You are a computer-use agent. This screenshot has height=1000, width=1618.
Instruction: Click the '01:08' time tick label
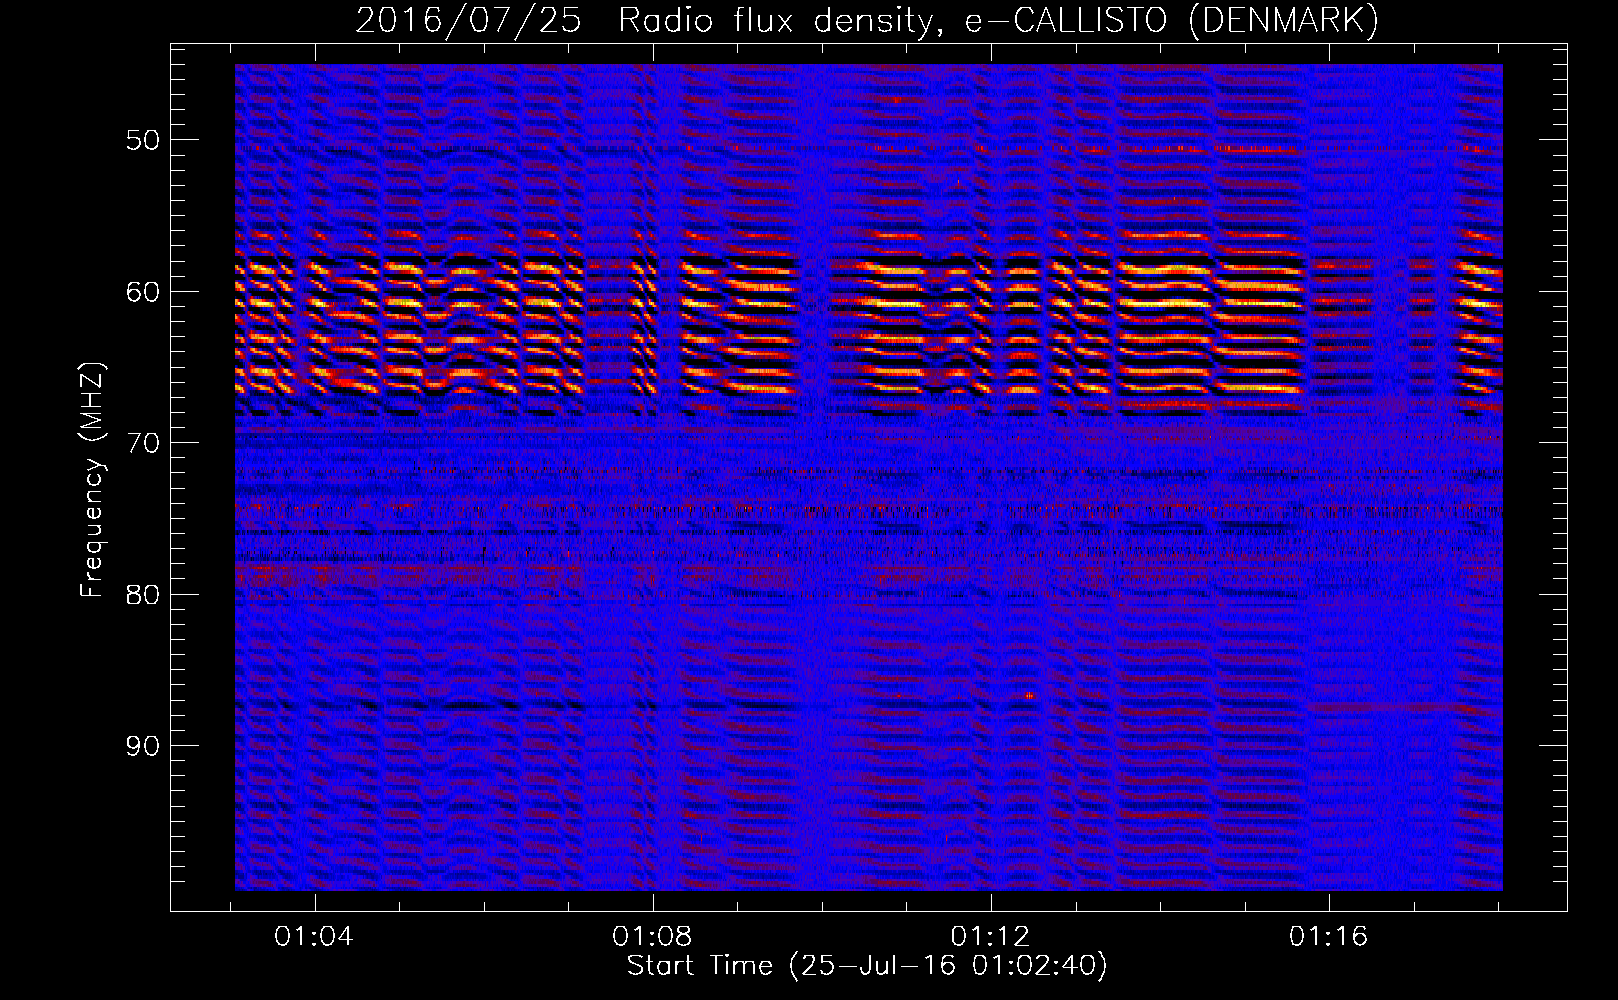(x=652, y=937)
